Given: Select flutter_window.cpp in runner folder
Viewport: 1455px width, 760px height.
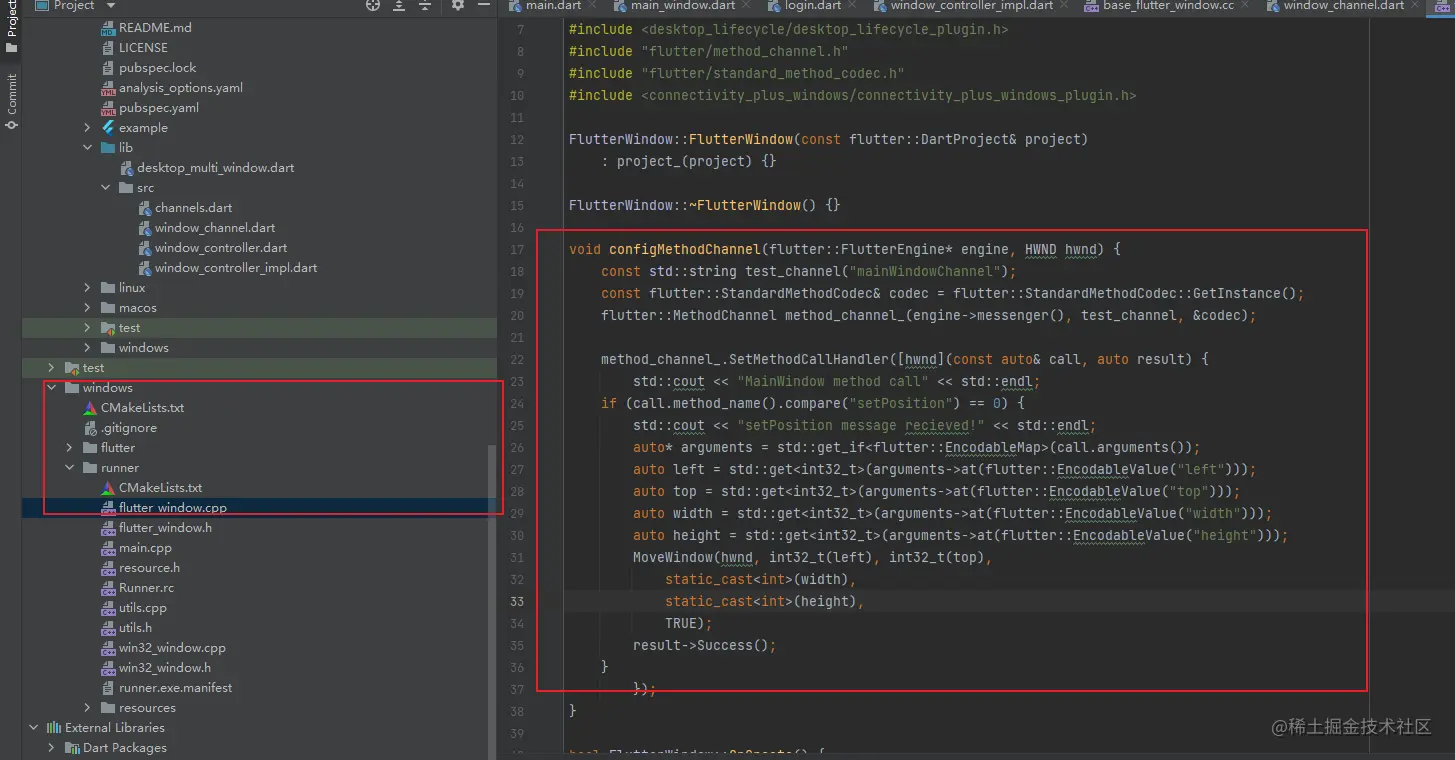Looking at the screenshot, I should (172, 508).
